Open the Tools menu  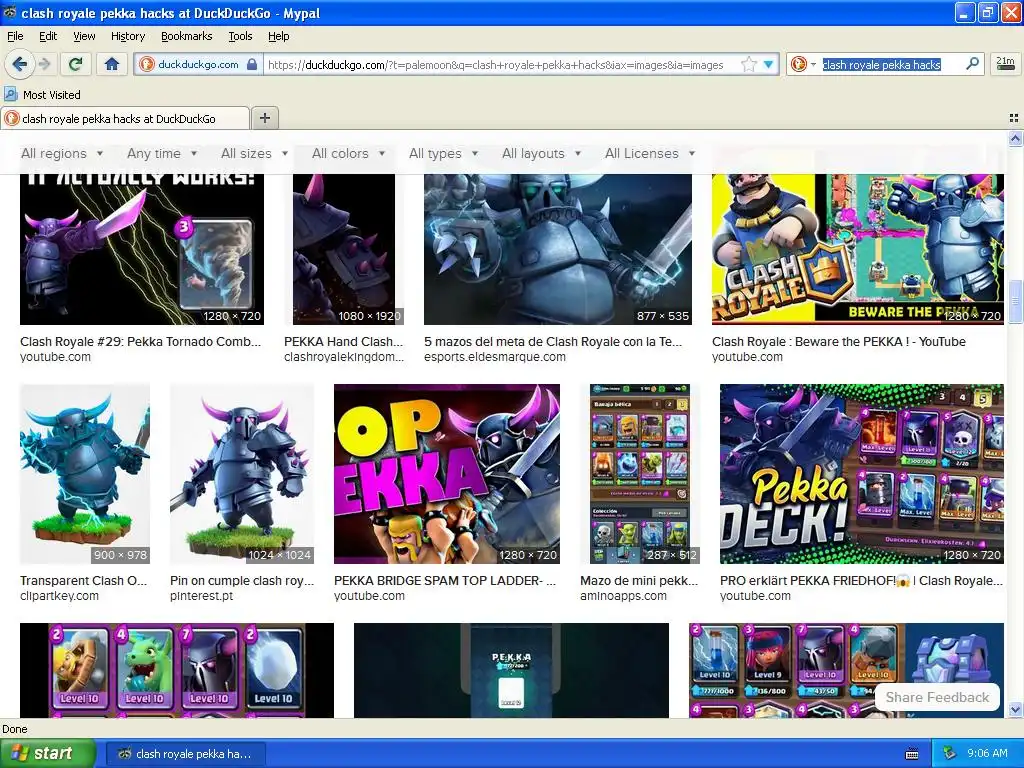[x=240, y=36]
